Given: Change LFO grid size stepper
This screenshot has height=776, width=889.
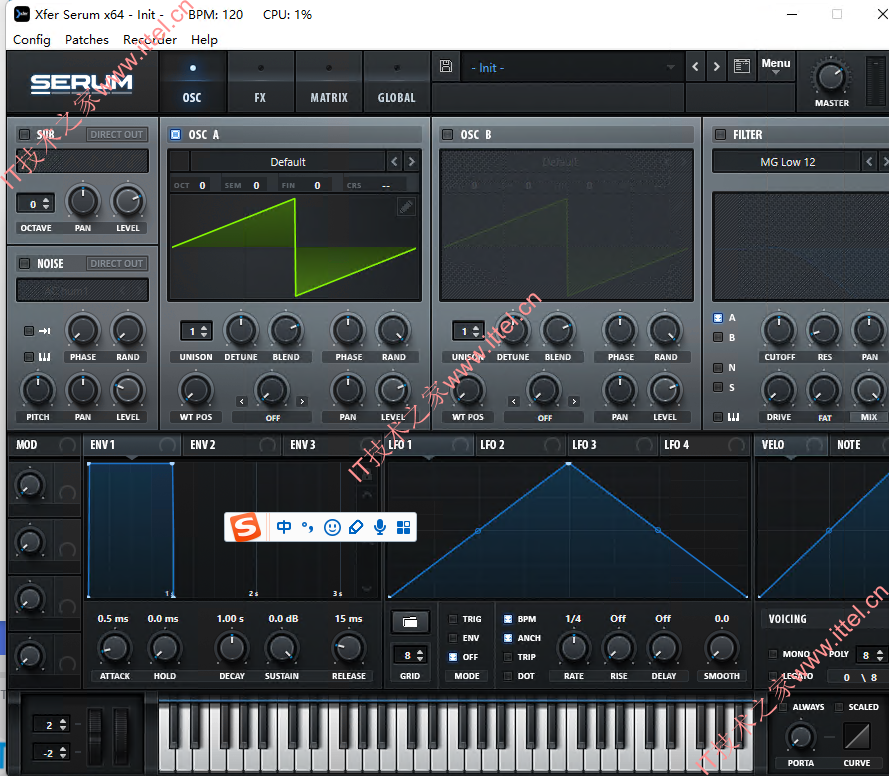Looking at the screenshot, I should tap(409, 655).
